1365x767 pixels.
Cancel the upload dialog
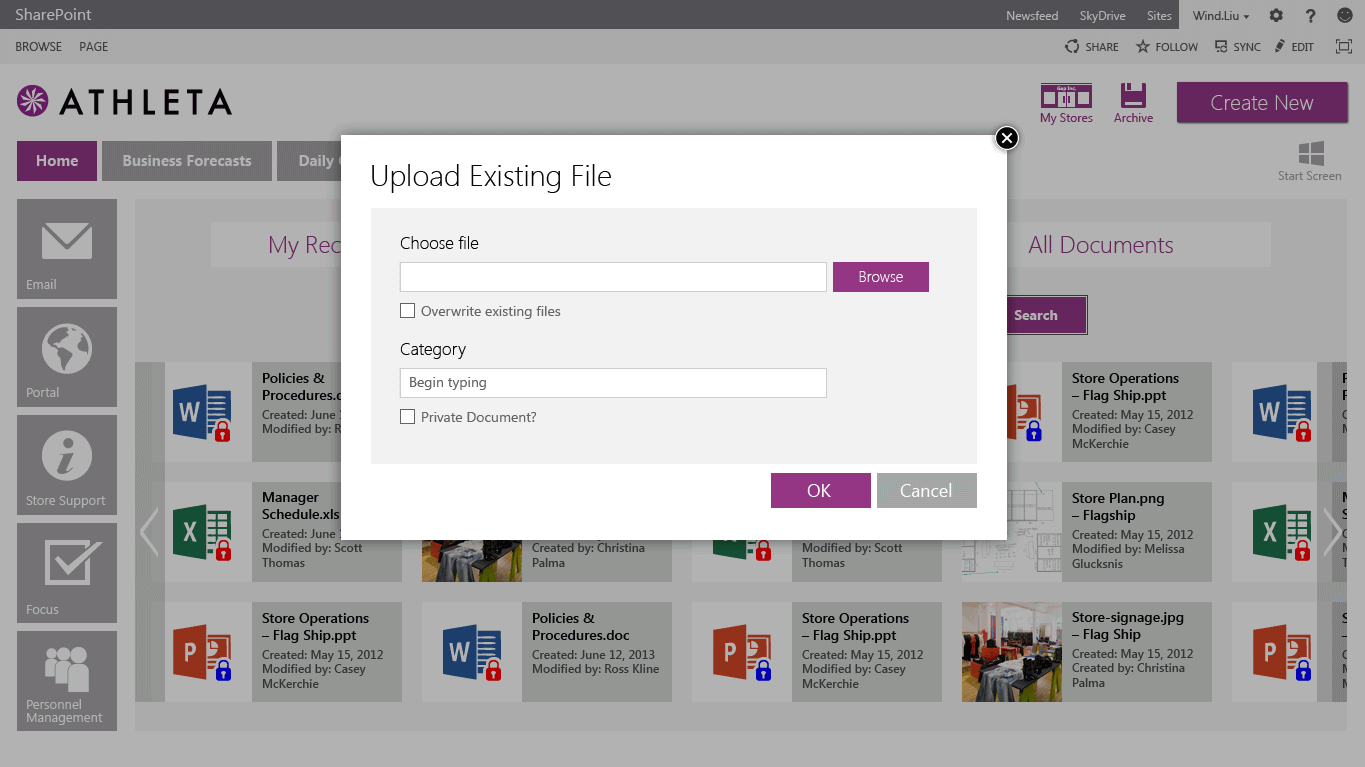(x=926, y=490)
